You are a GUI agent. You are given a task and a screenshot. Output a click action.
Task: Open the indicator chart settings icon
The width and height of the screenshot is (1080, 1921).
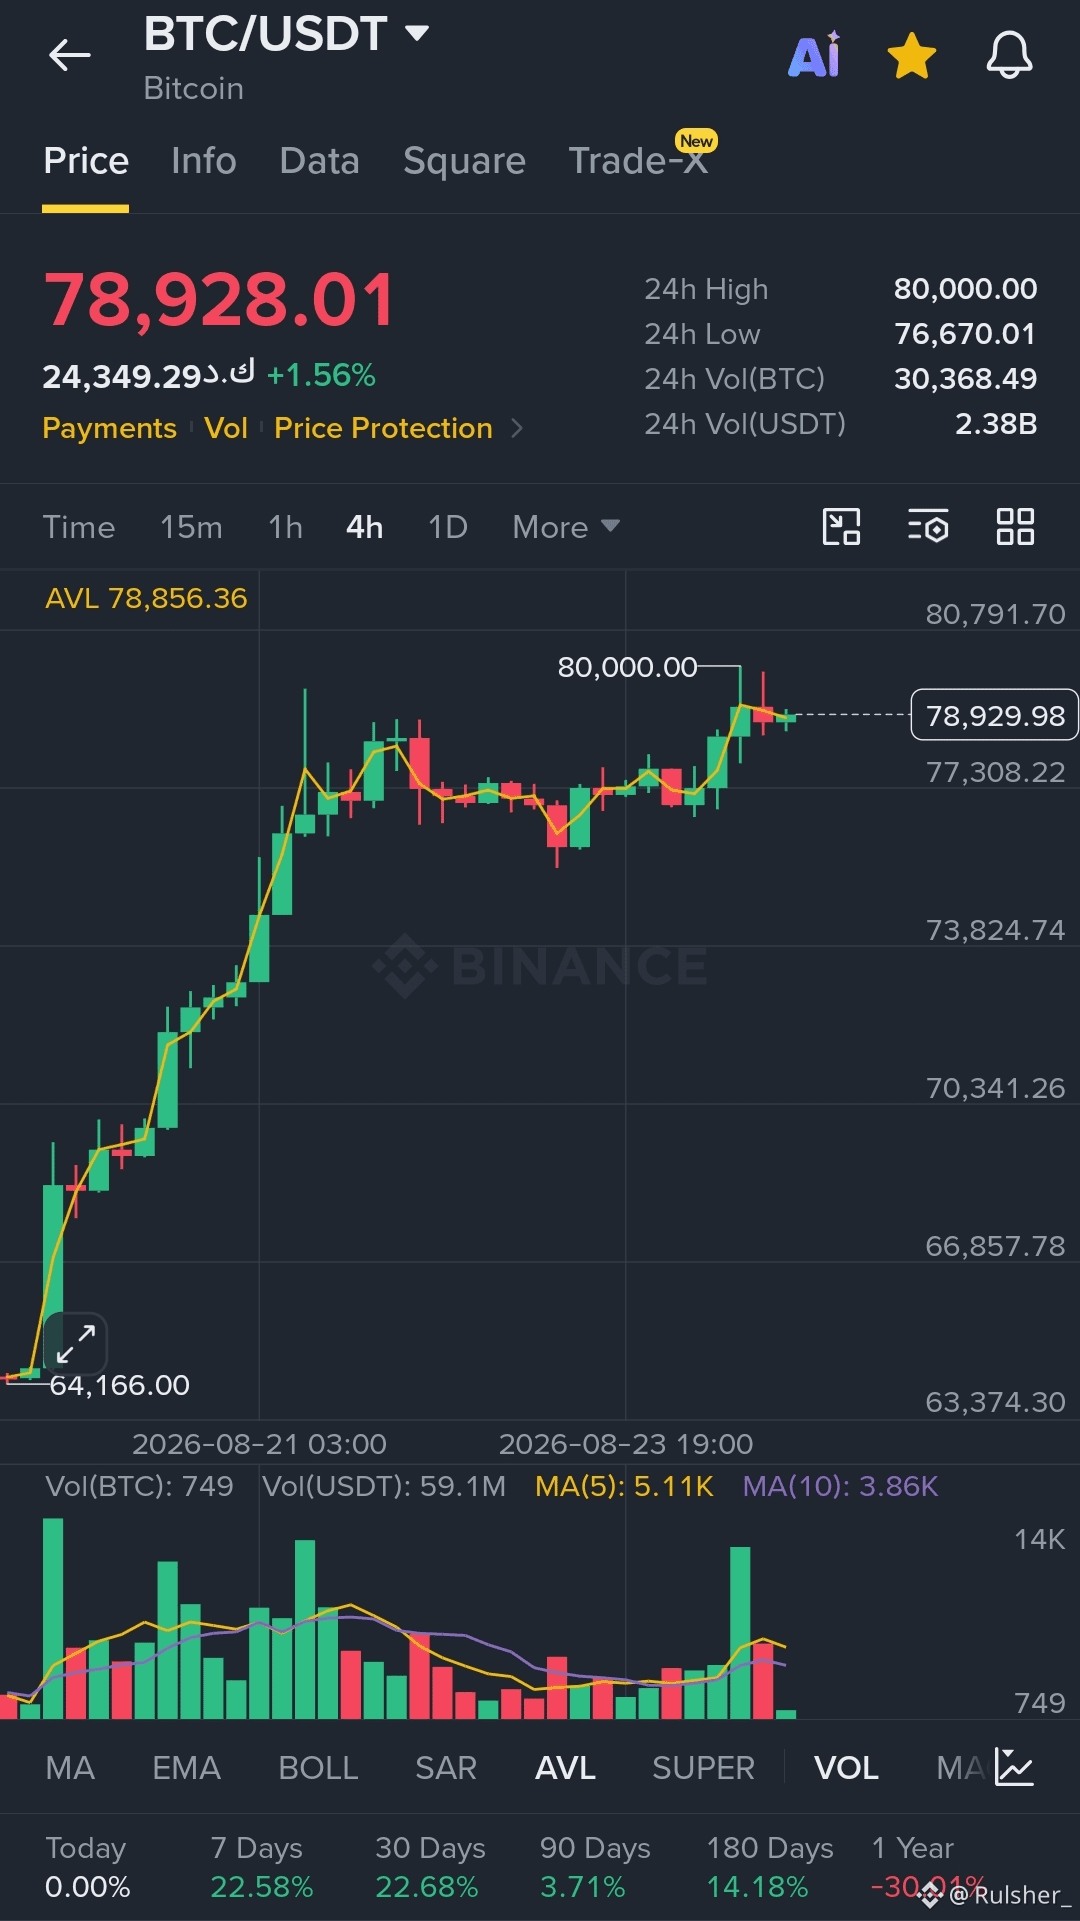pyautogui.click(x=1014, y=1768)
